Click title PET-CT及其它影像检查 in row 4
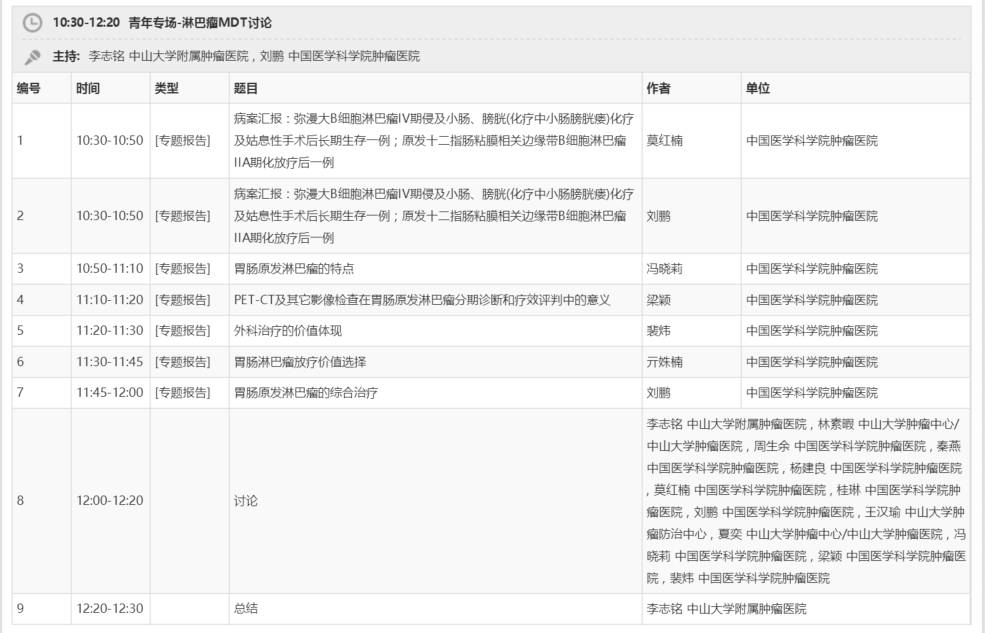985x633 pixels. pos(422,300)
